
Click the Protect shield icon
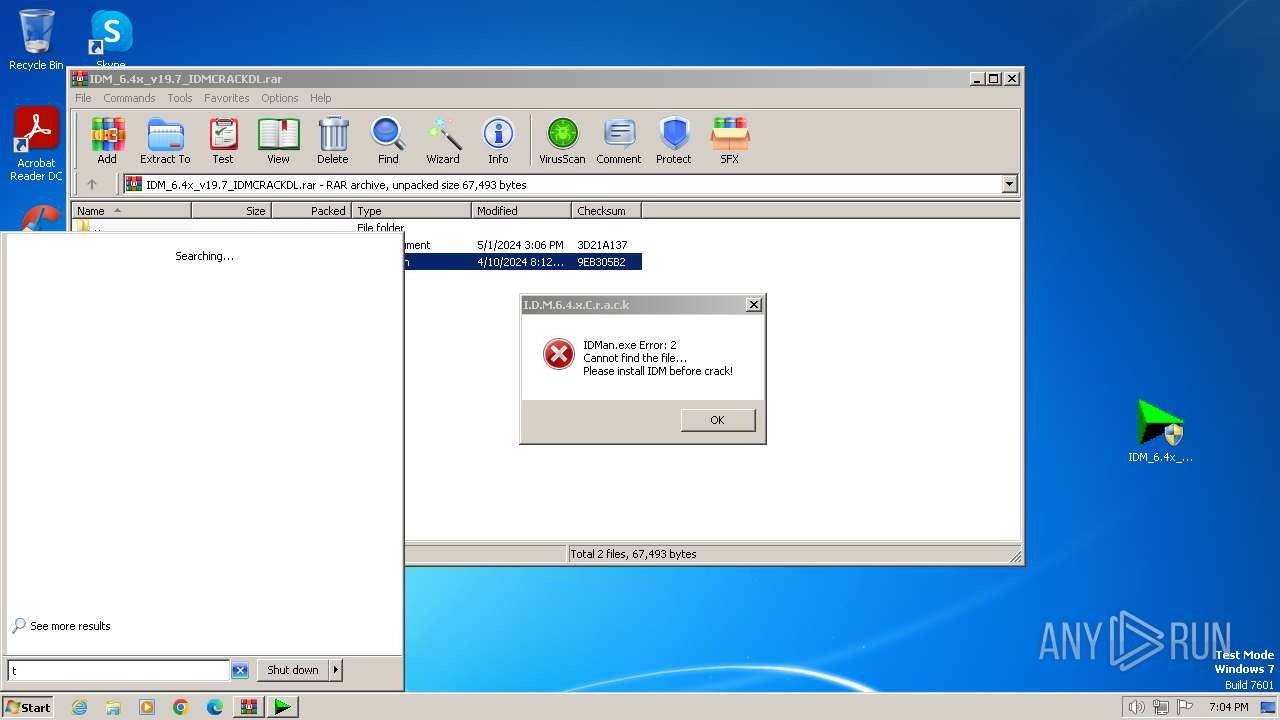point(674,140)
